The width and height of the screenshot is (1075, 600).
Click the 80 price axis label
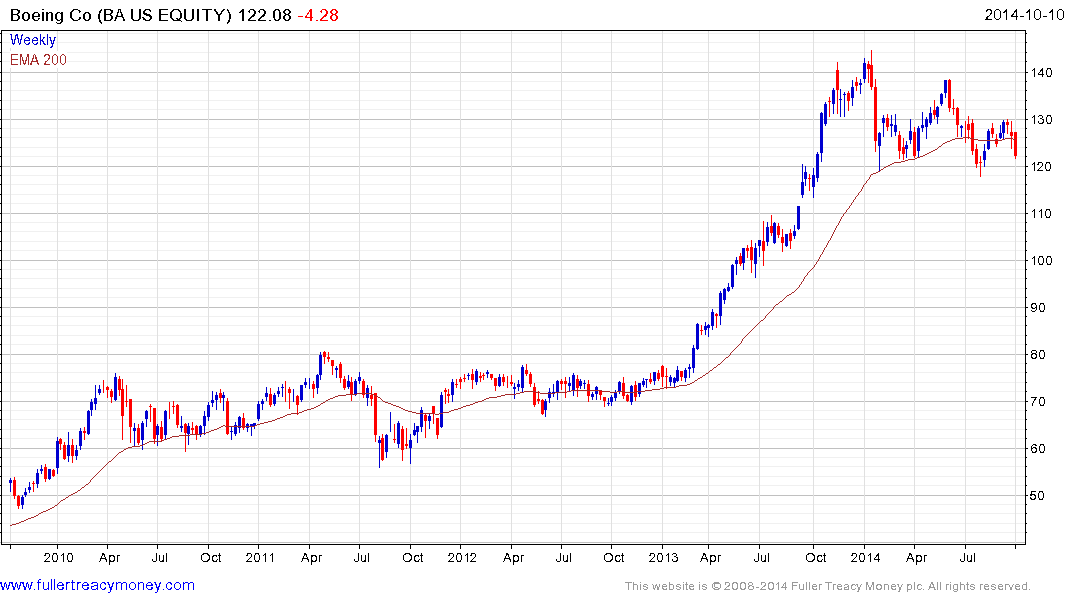[x=1038, y=355]
